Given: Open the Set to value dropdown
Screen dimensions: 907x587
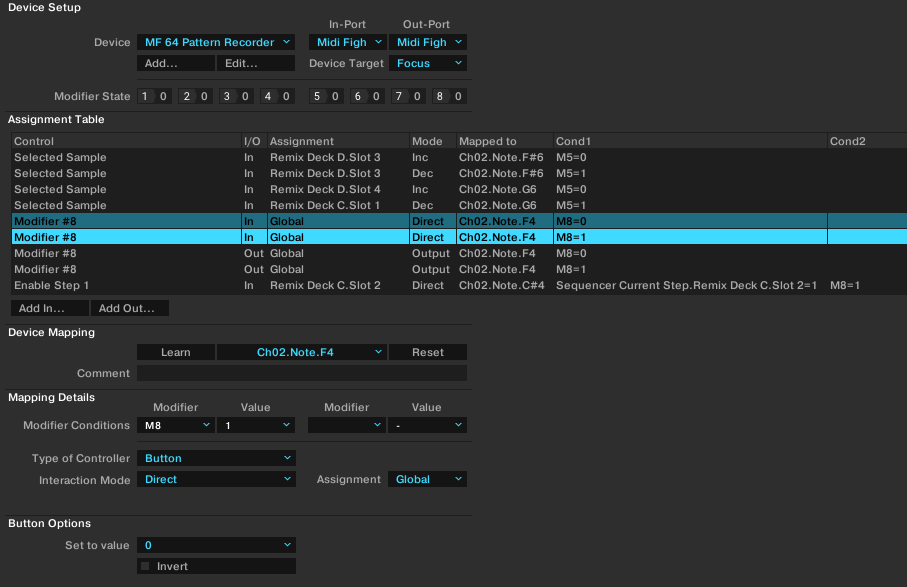Looking at the screenshot, I should point(216,545).
